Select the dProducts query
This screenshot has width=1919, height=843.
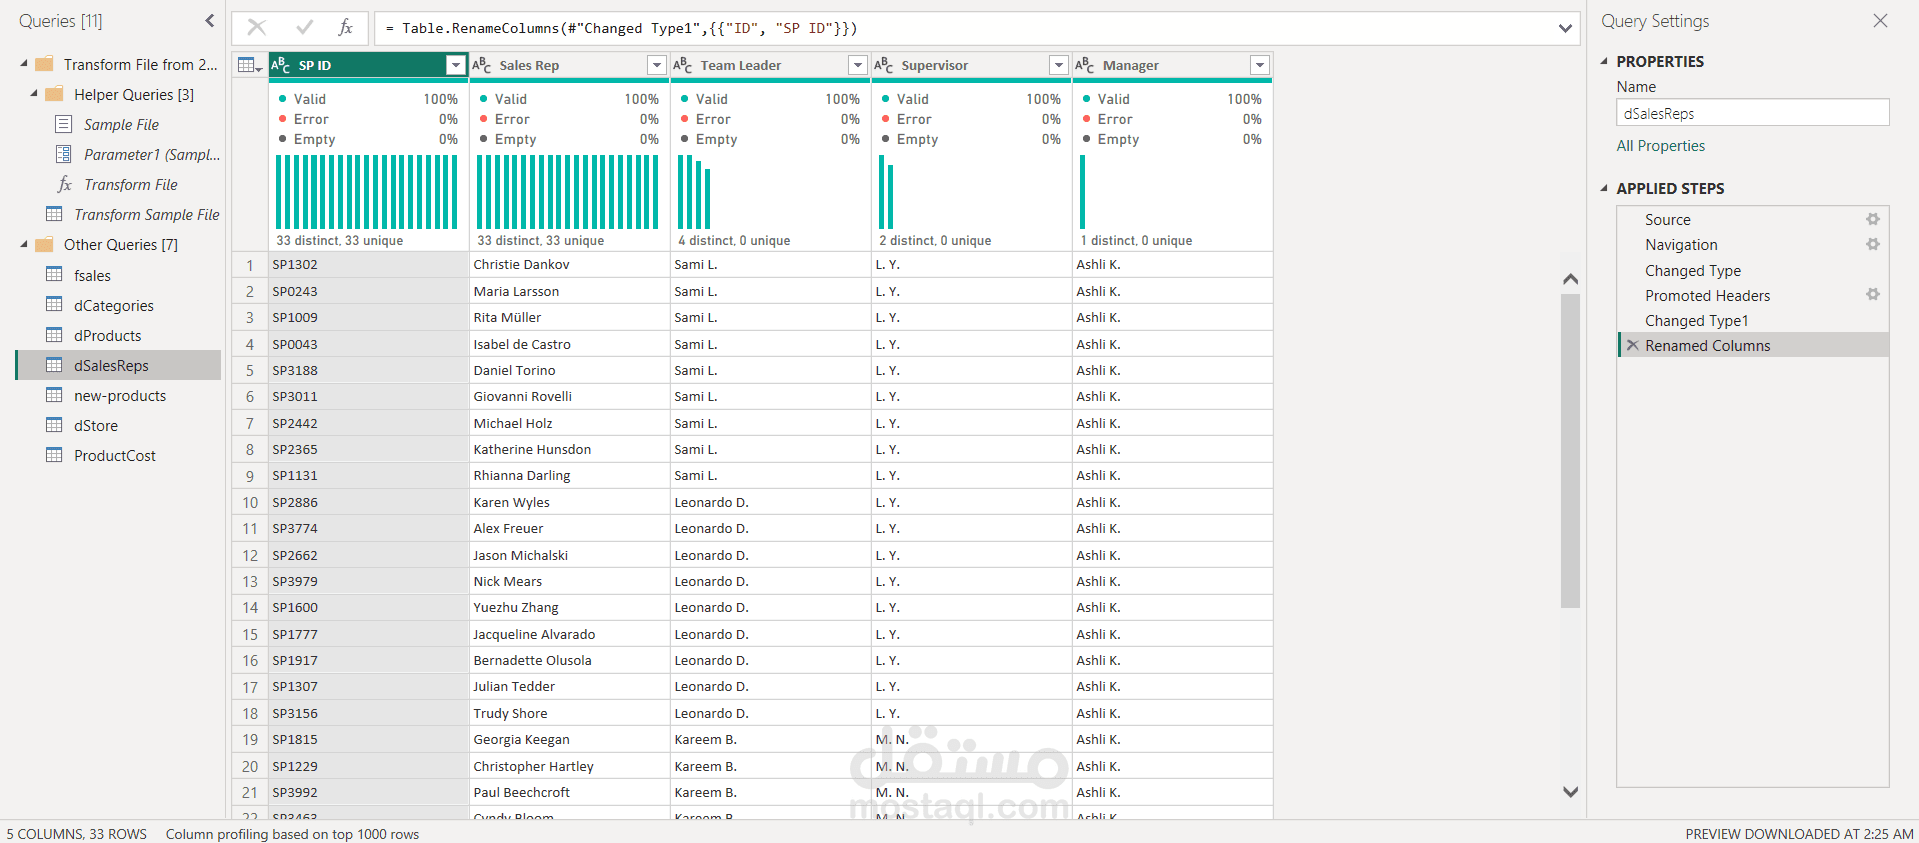coord(107,336)
